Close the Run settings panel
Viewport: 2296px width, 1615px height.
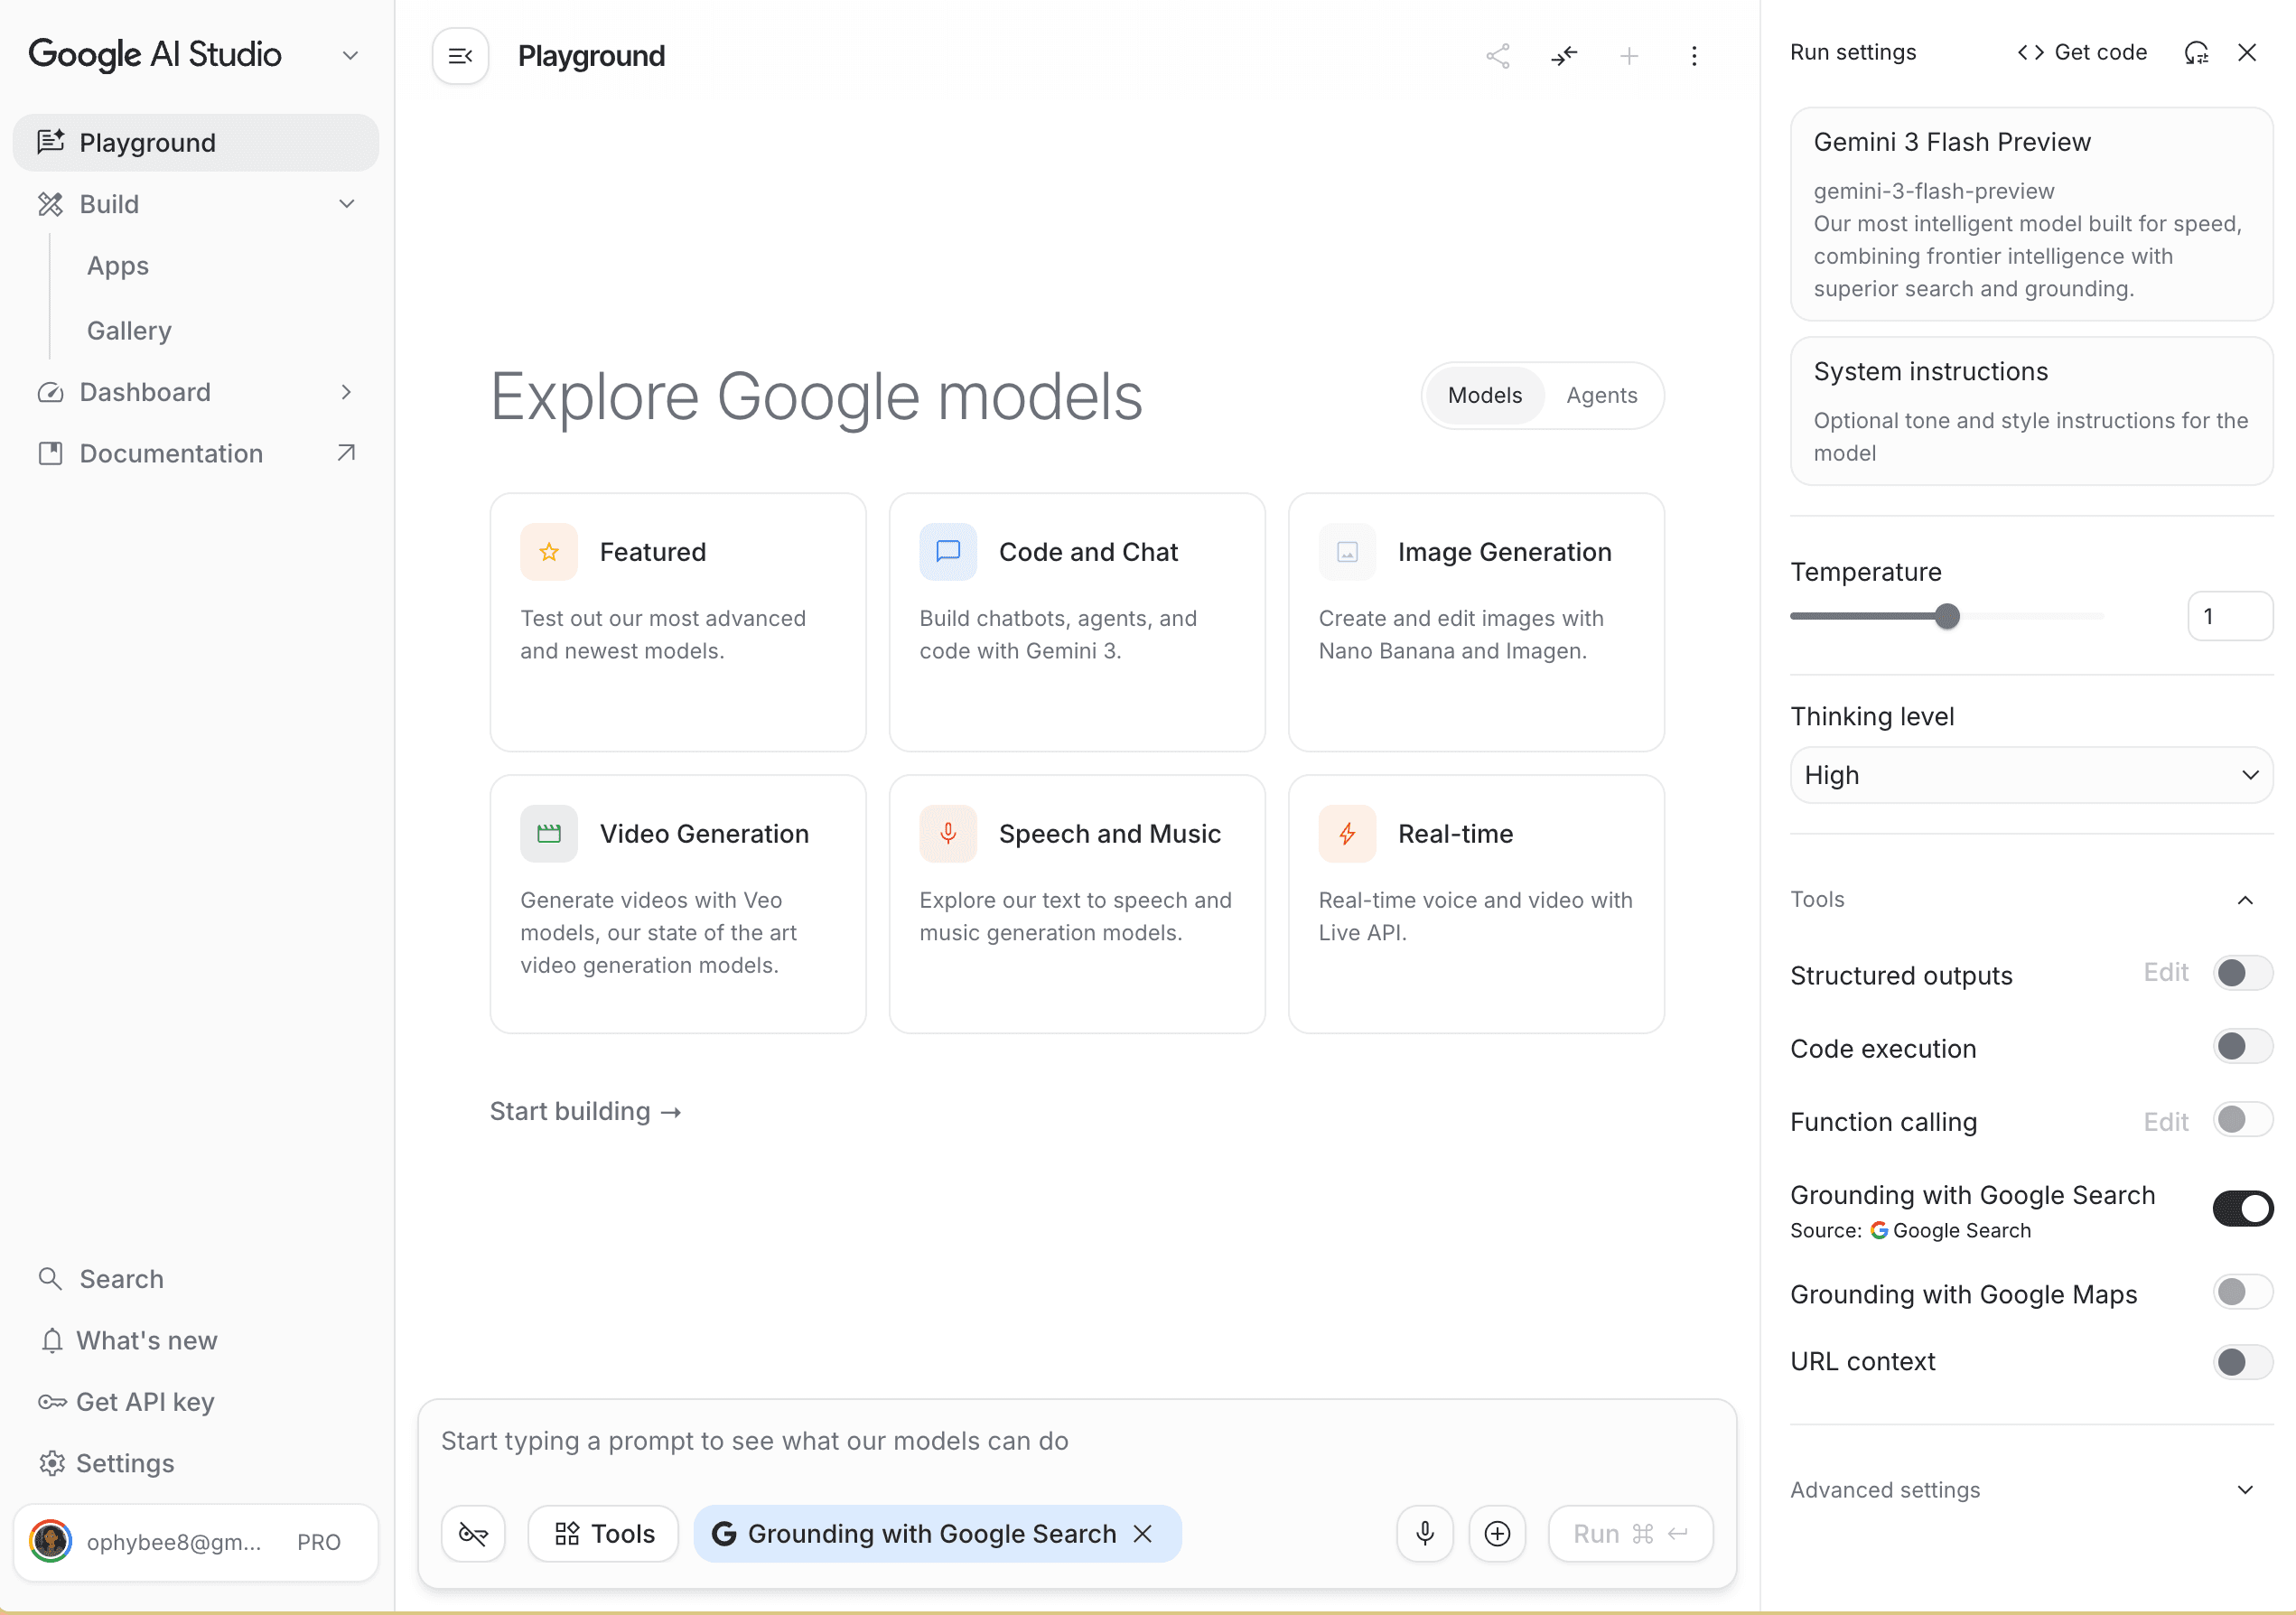tap(2247, 52)
